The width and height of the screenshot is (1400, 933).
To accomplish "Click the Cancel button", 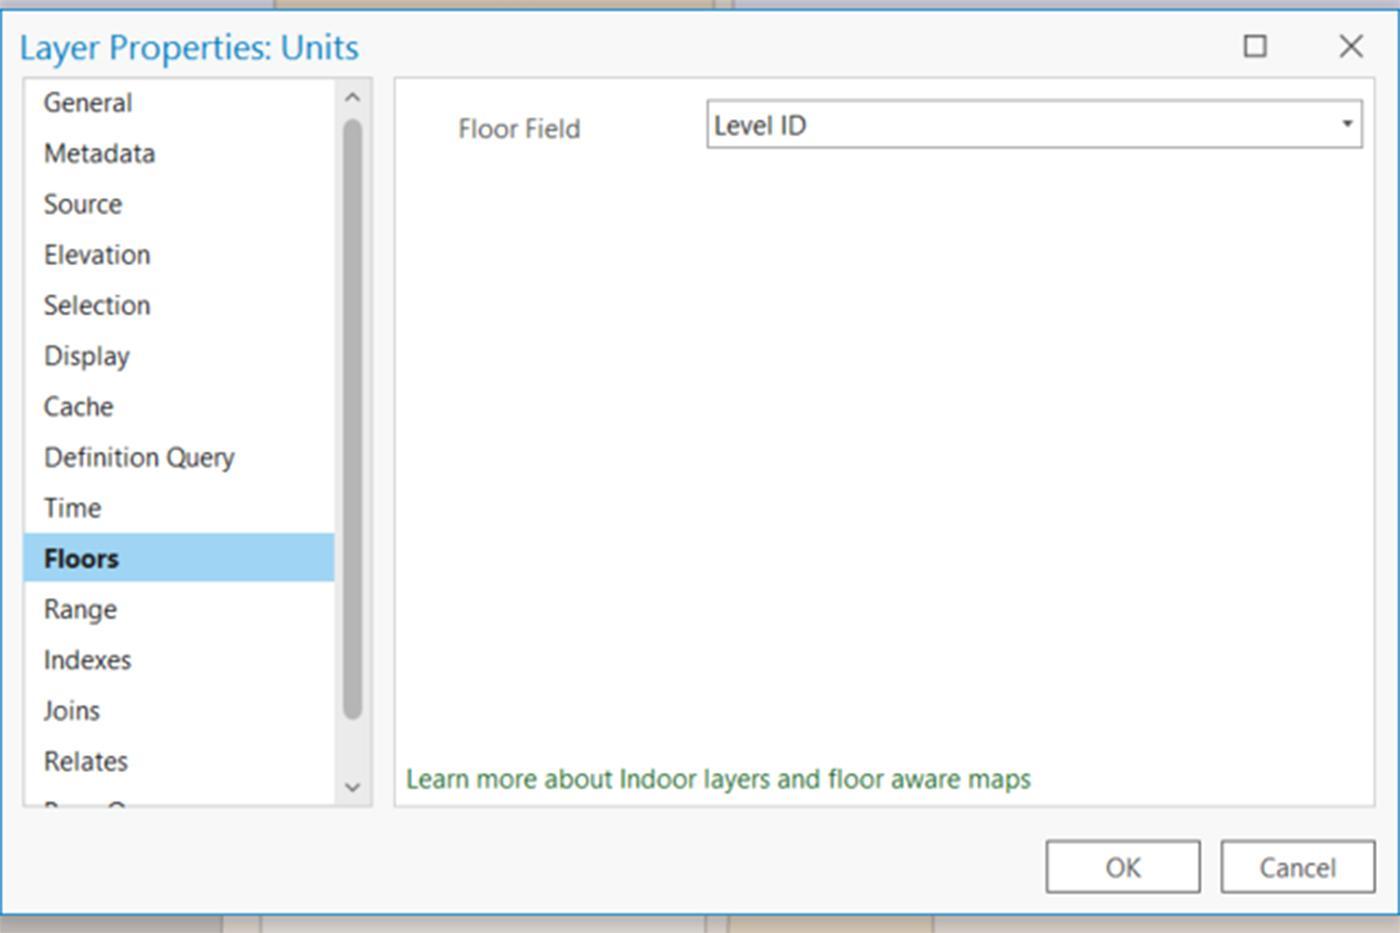I will point(1297,867).
